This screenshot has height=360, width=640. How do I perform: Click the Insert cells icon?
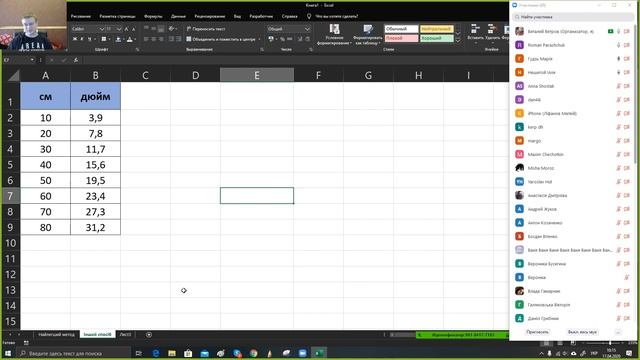click(x=475, y=29)
